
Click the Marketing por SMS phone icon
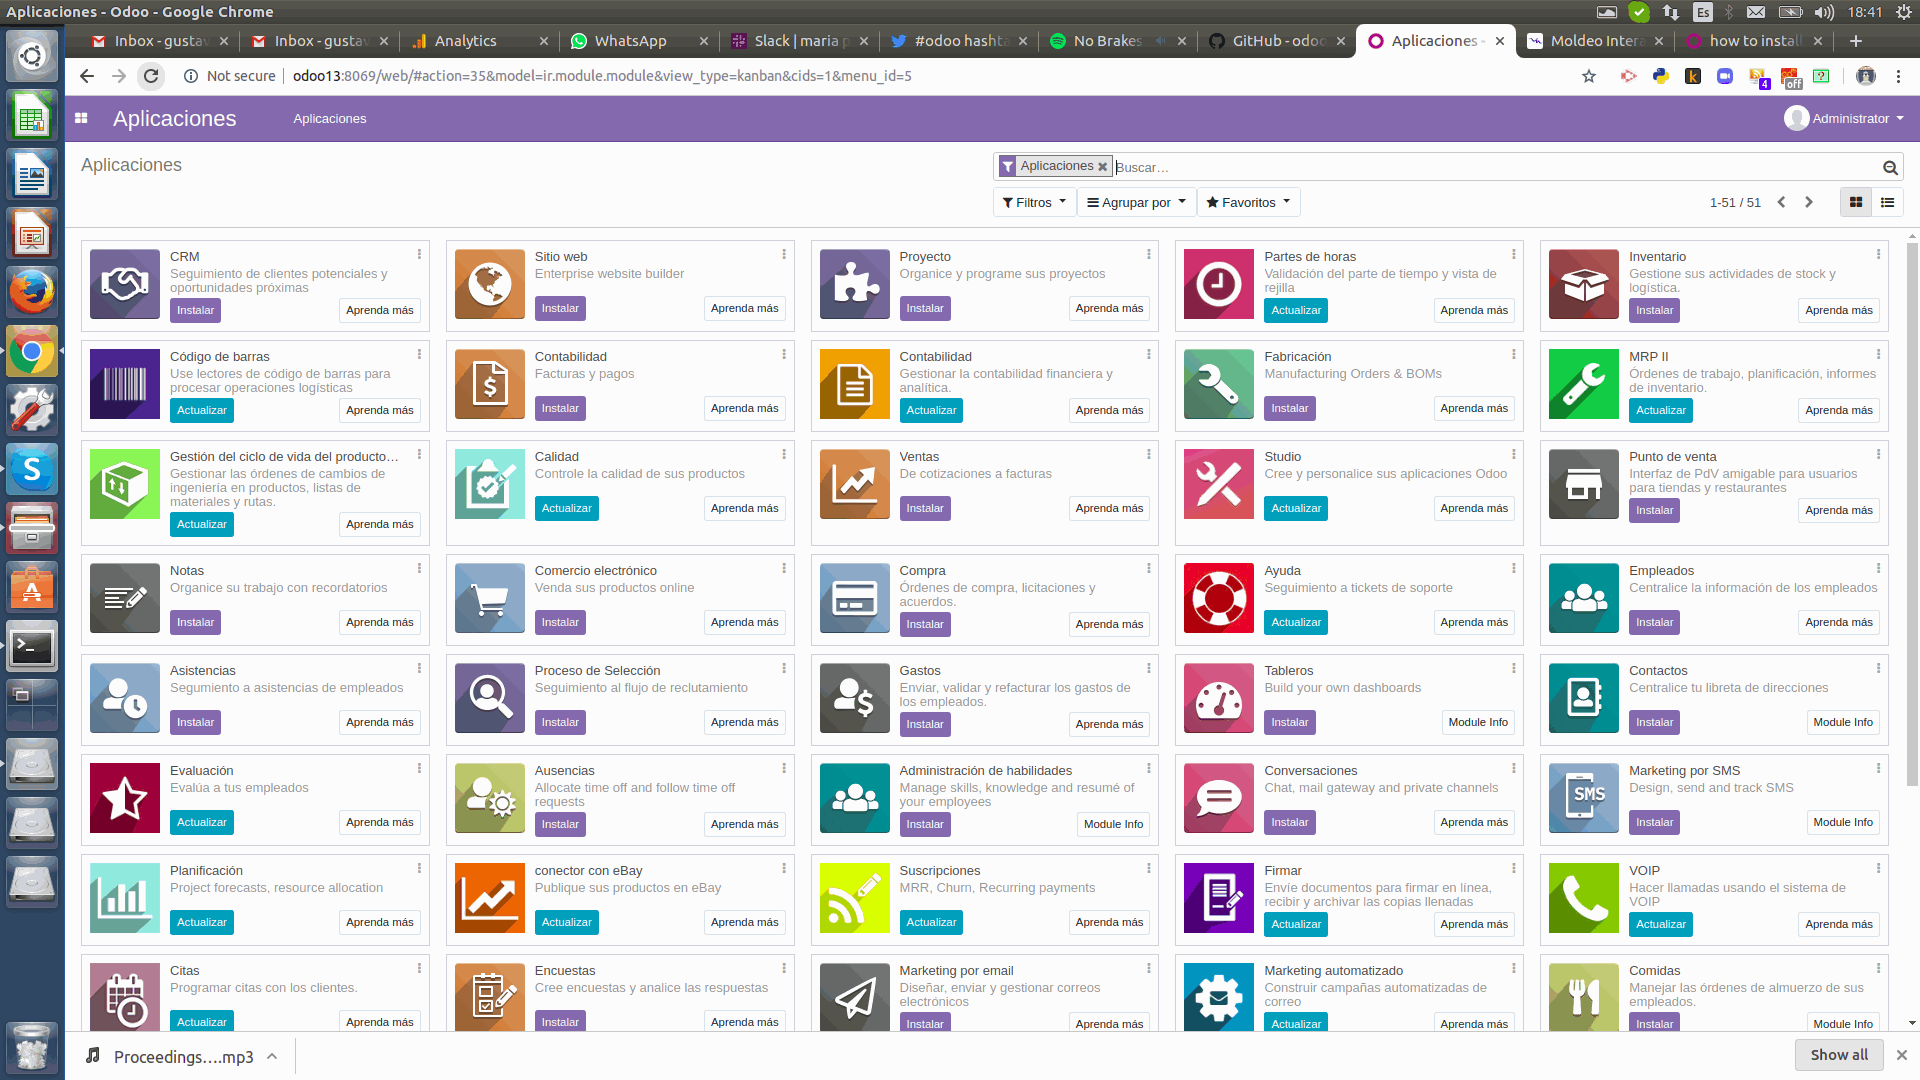pyautogui.click(x=1584, y=798)
